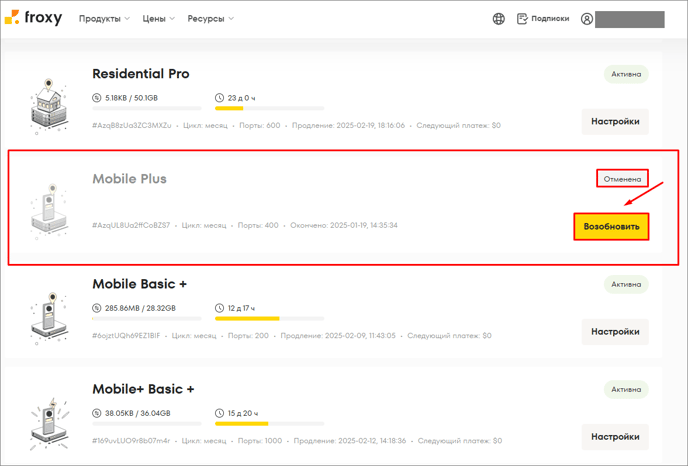This screenshot has width=688, height=466.
Task: Click Активна badge on Mobile Basic +
Action: (x=626, y=284)
